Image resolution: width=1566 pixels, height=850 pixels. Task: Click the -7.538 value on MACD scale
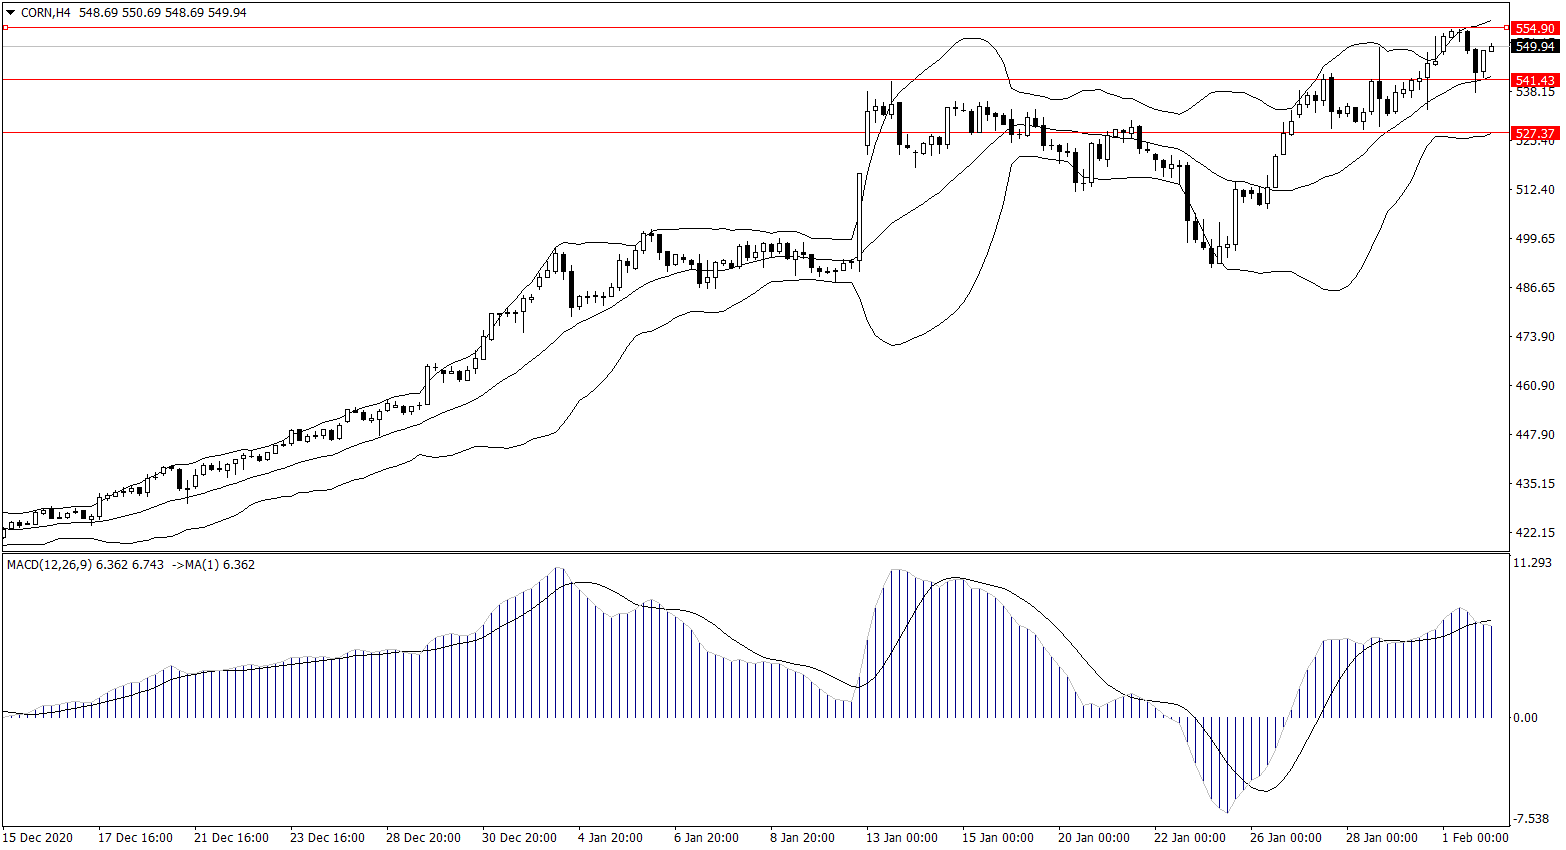click(1532, 819)
